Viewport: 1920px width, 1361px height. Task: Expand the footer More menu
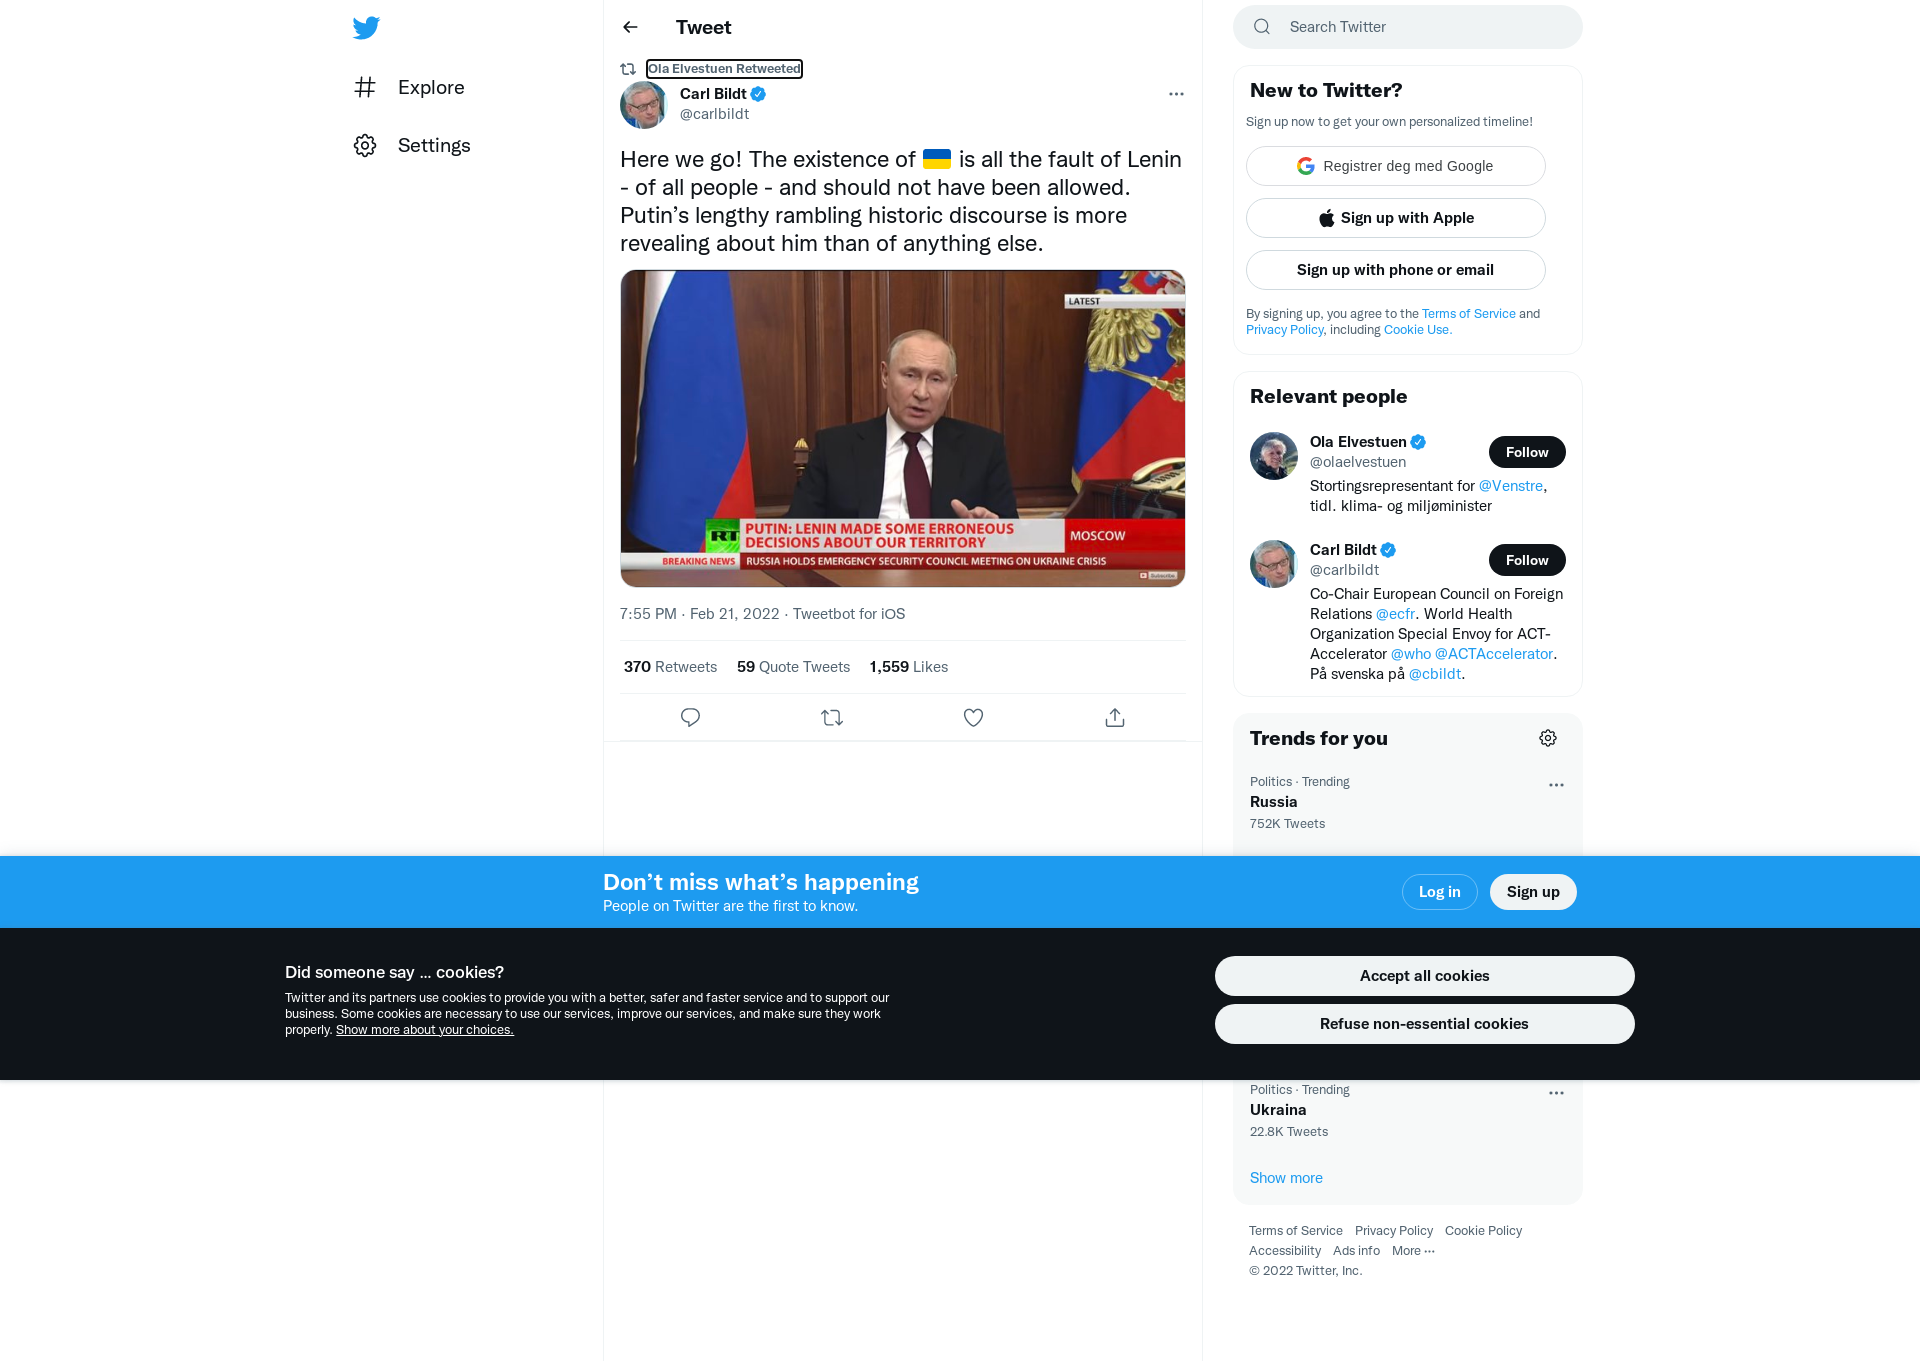pyautogui.click(x=1413, y=1251)
